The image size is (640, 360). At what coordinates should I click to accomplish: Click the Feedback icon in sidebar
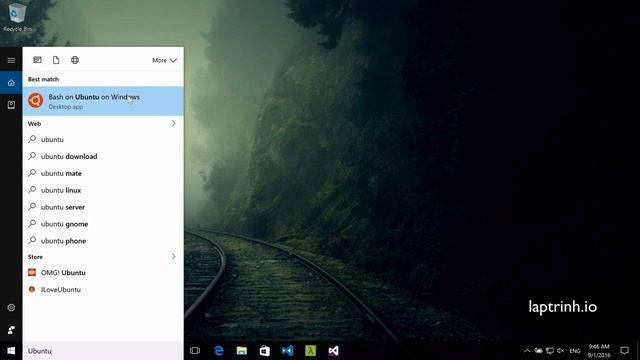[11, 329]
